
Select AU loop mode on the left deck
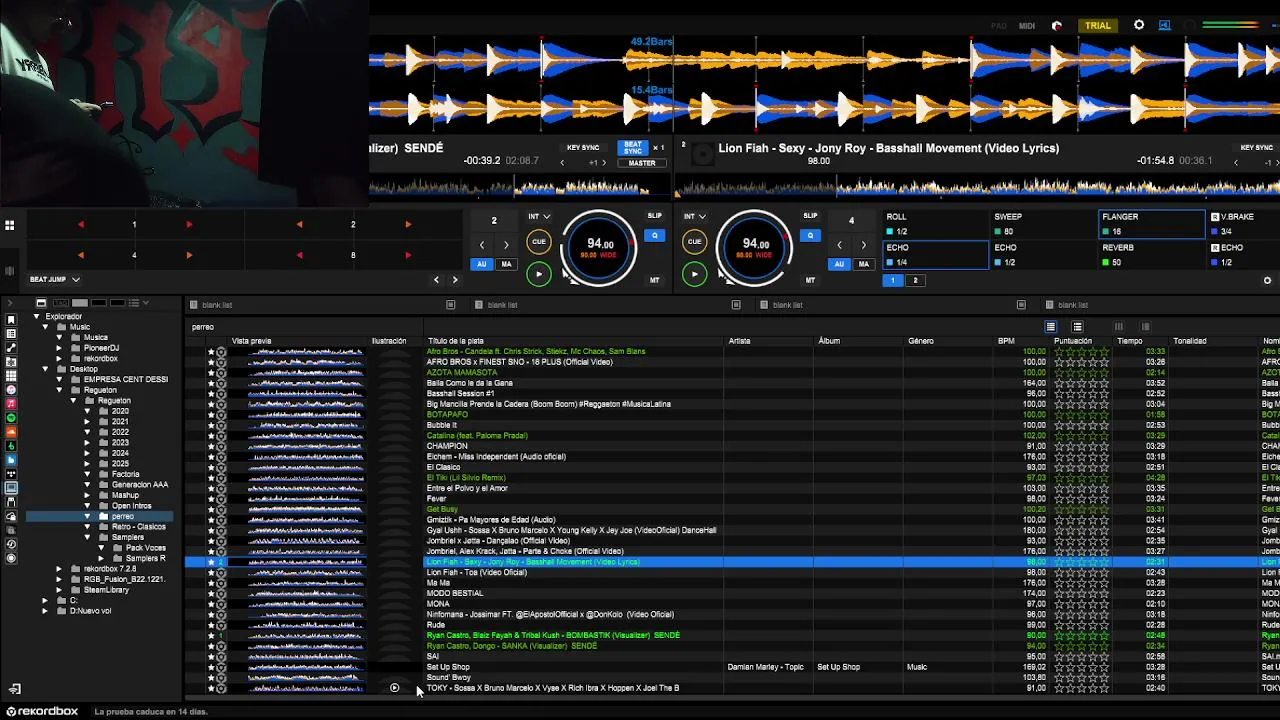482,264
